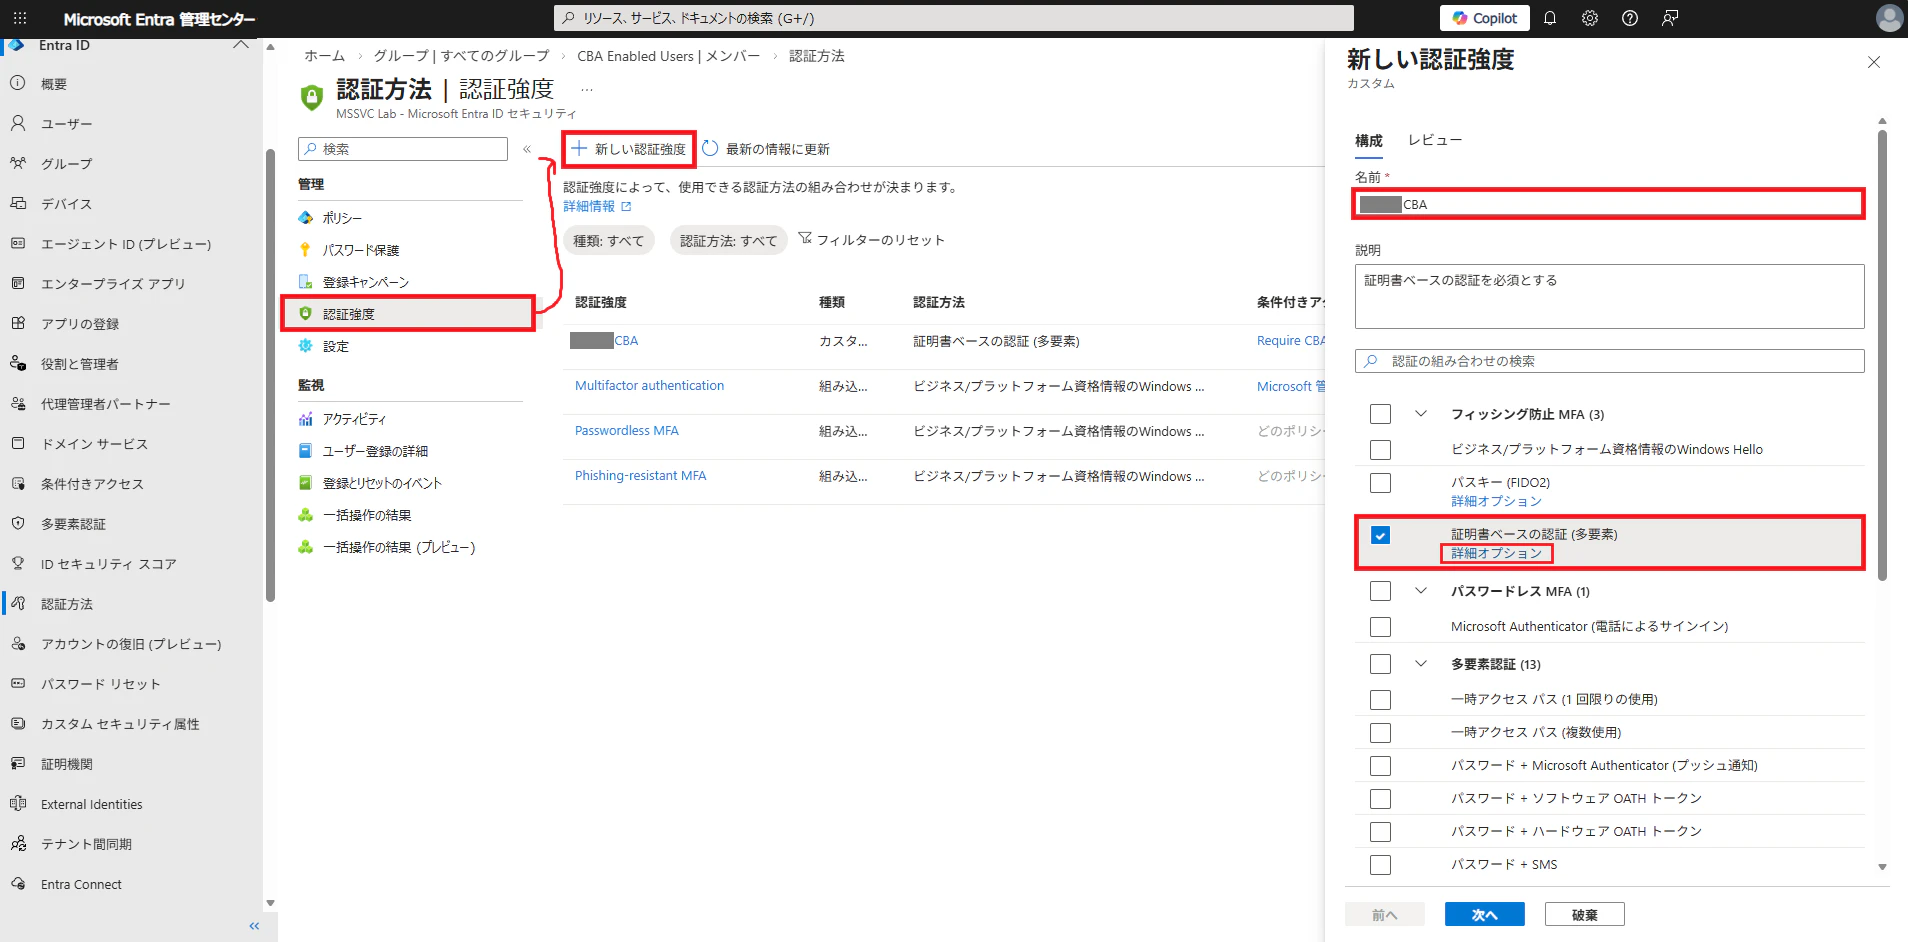Collapse the left sidebar with bottom chevrons
Viewport: 1908px width, 942px height.
[254, 926]
